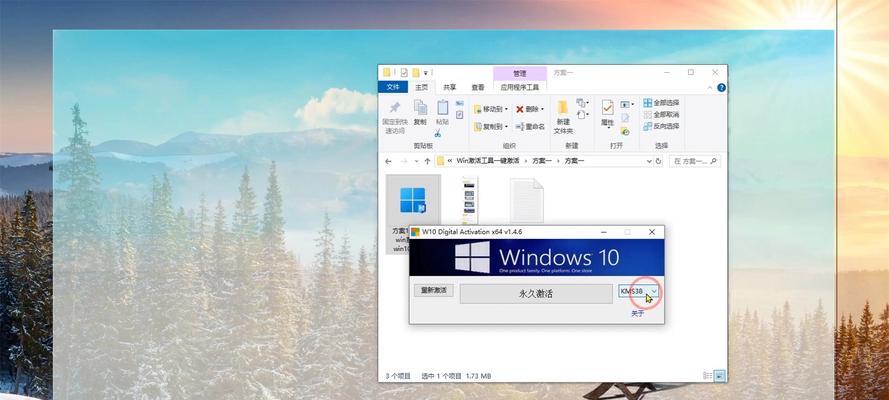Click the history icon in 打开 group
Viewport: 889px width, 400px height.
(x=625, y=131)
